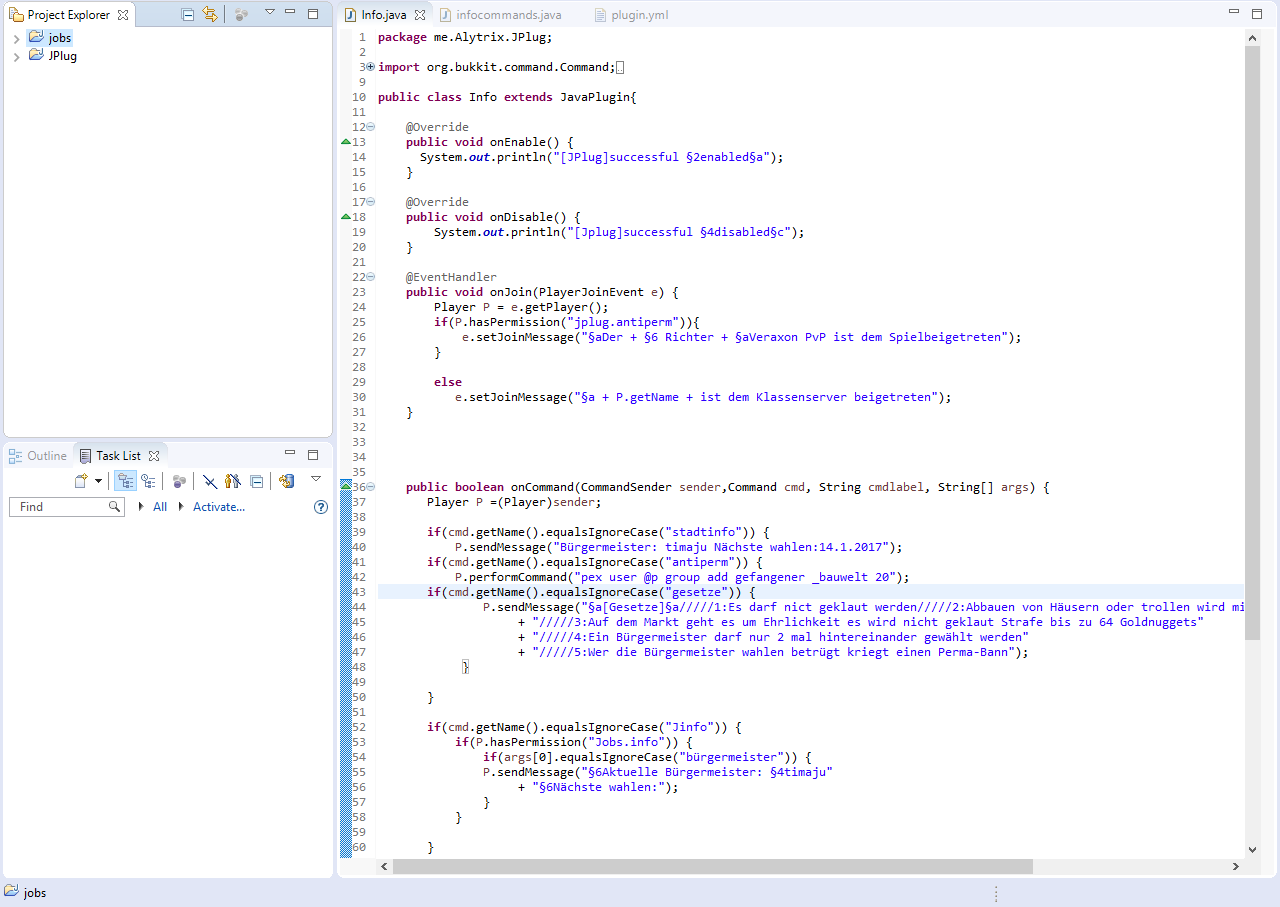Close the Info.java editor tab
Viewport: 1280px width, 907px height.
click(x=419, y=15)
